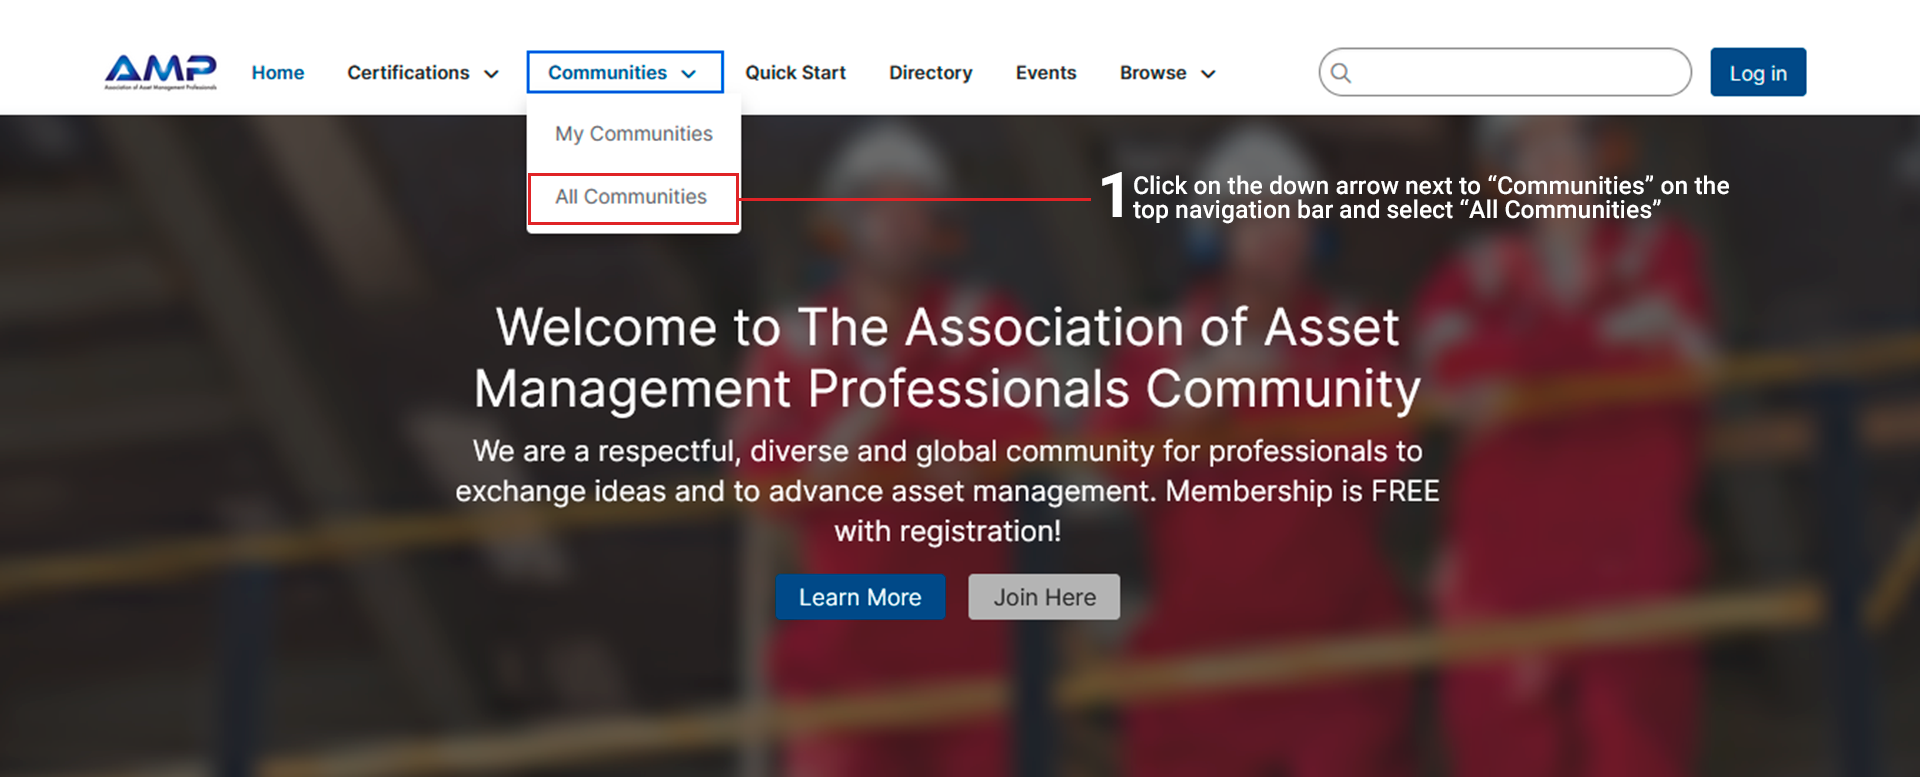Open the Certifications menu label
This screenshot has height=777, width=1920.
point(408,73)
